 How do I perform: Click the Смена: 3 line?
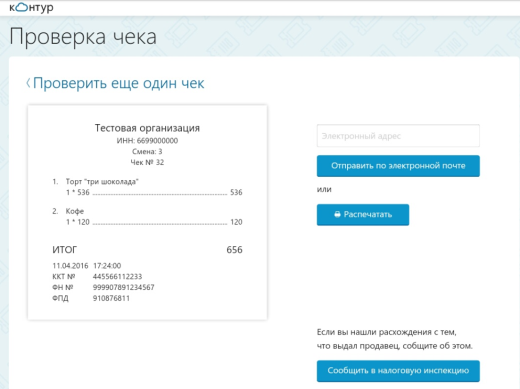[147, 152]
